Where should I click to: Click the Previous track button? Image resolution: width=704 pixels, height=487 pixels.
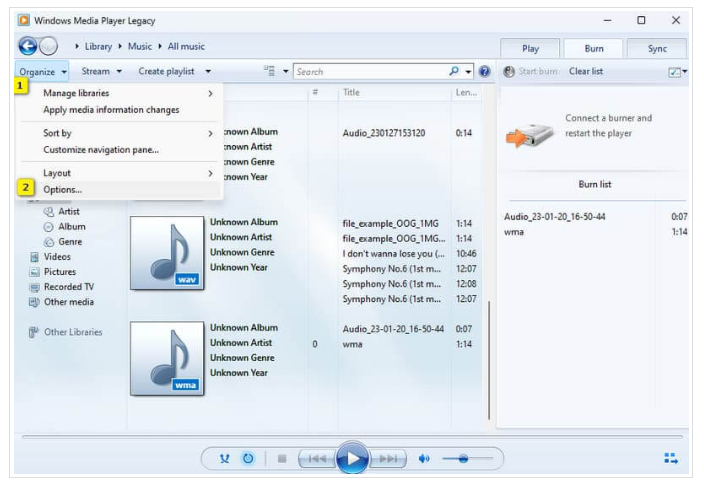coord(317,459)
